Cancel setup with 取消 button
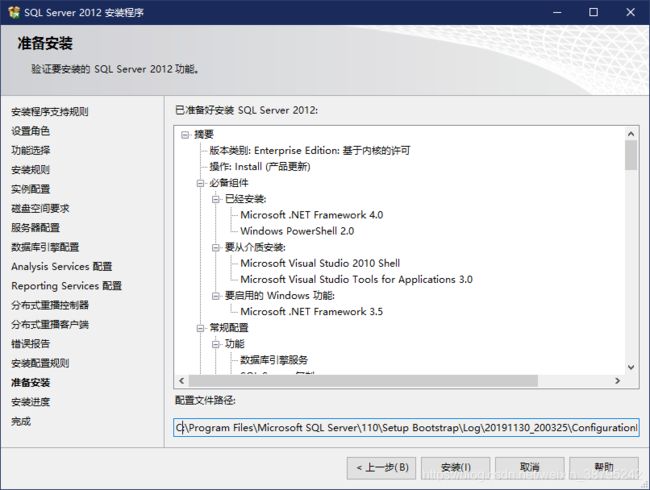Viewport: 650px width, 490px height. [529, 468]
